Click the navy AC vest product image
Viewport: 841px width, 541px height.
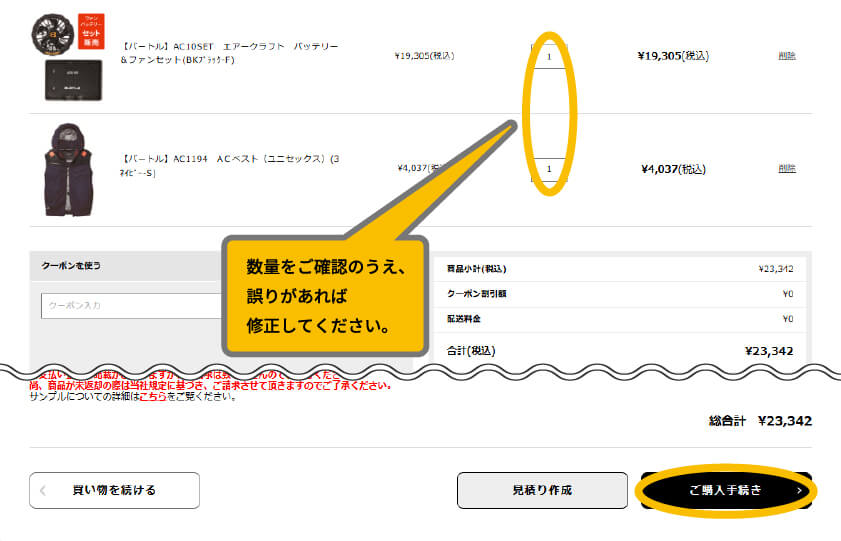[67, 169]
